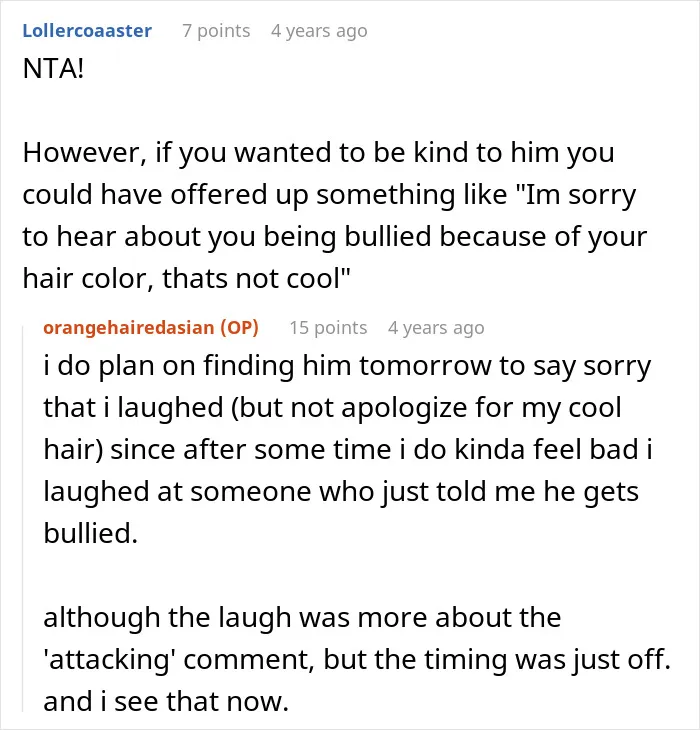Click the line starting "could have offered up"
This screenshot has width=700, height=730.
(329, 195)
